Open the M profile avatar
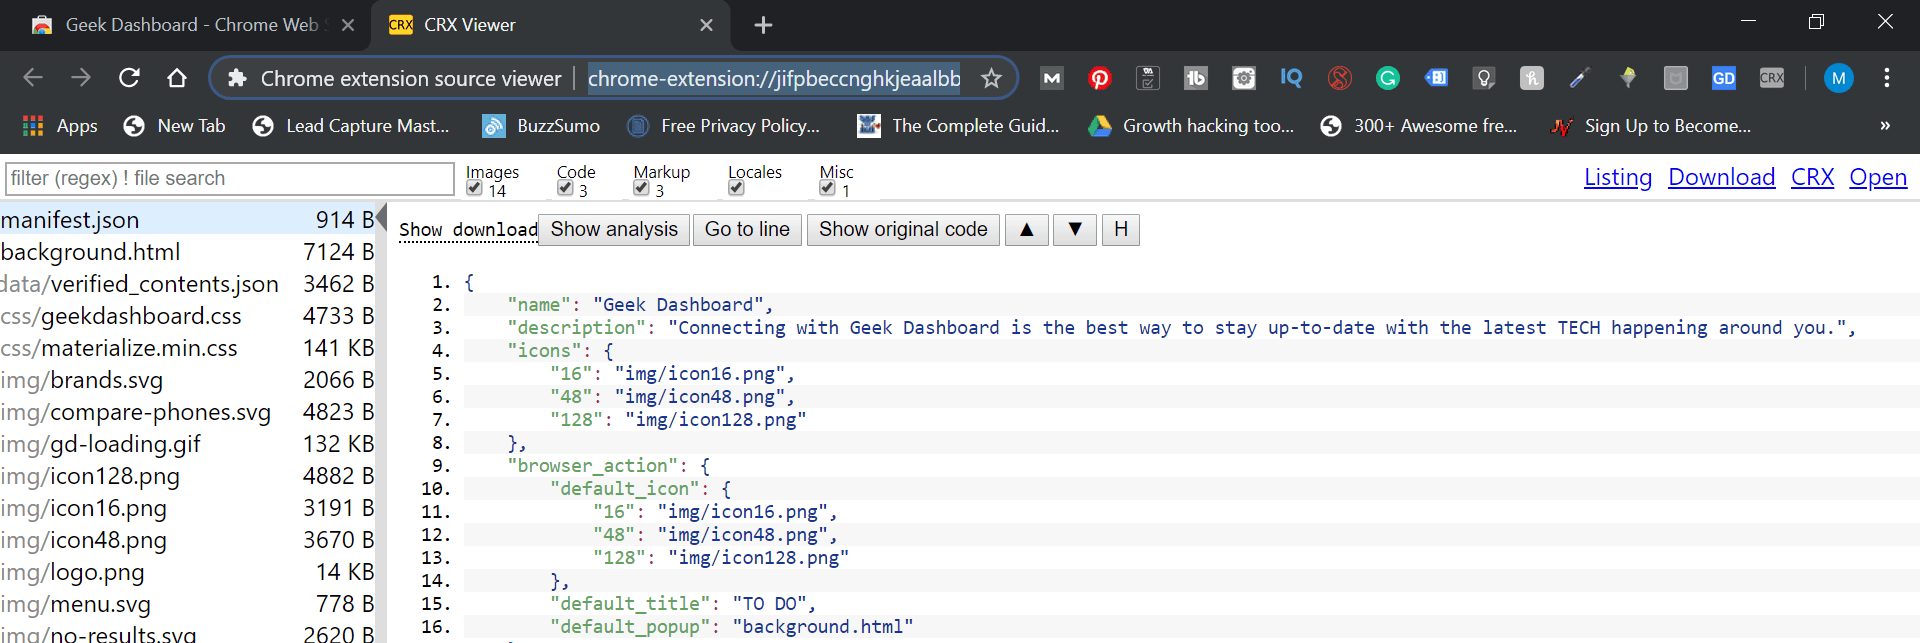This screenshot has width=1920, height=643. (x=1838, y=78)
